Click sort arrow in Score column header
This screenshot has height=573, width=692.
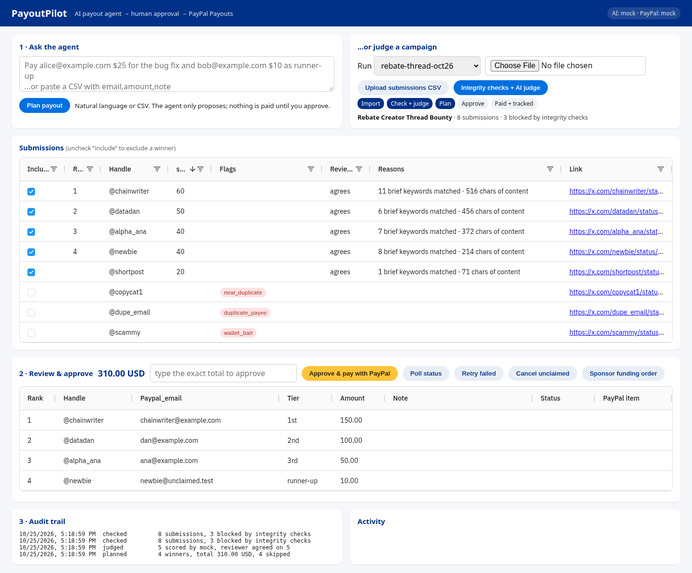pyautogui.click(x=192, y=169)
